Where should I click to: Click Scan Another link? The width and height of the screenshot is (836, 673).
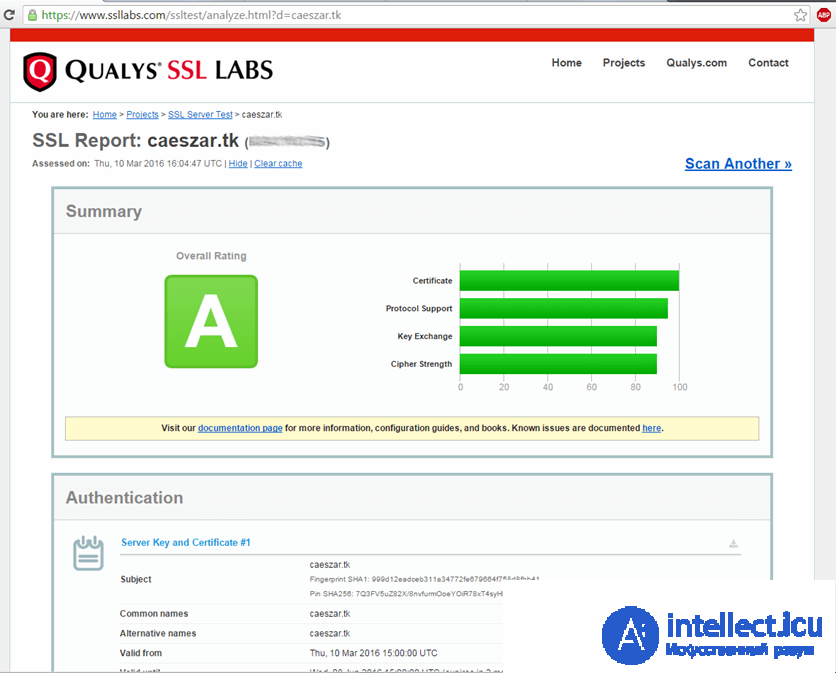pos(738,164)
